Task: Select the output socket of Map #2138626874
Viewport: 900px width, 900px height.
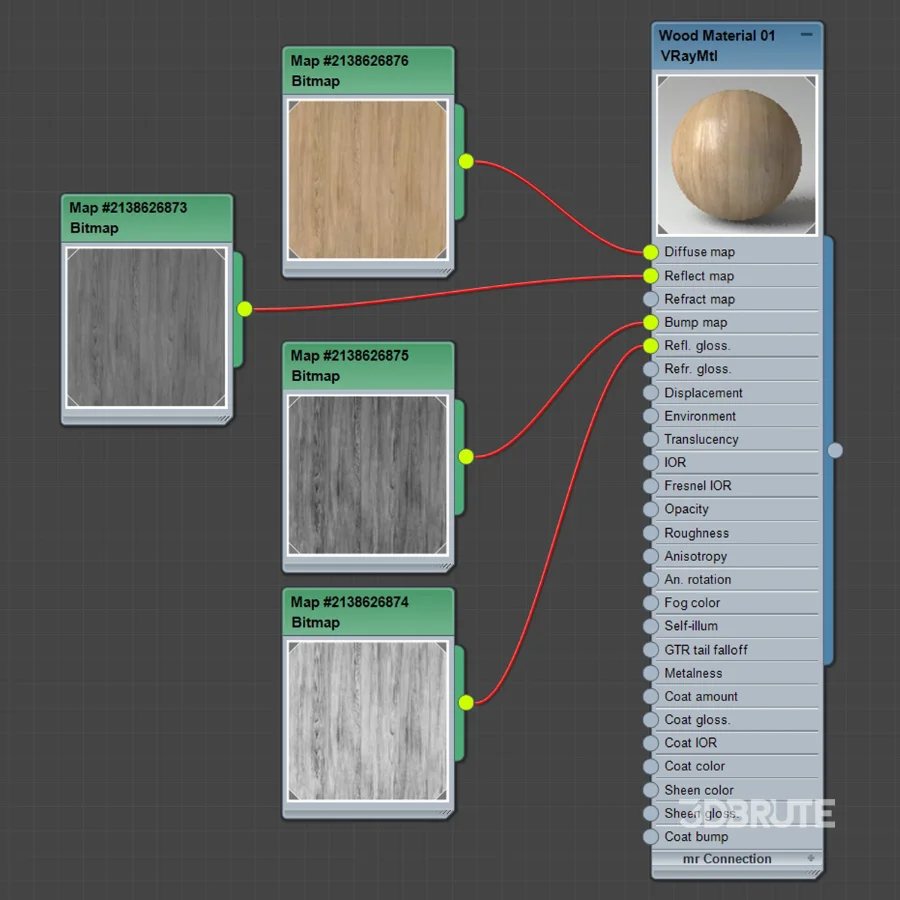Action: [465, 703]
